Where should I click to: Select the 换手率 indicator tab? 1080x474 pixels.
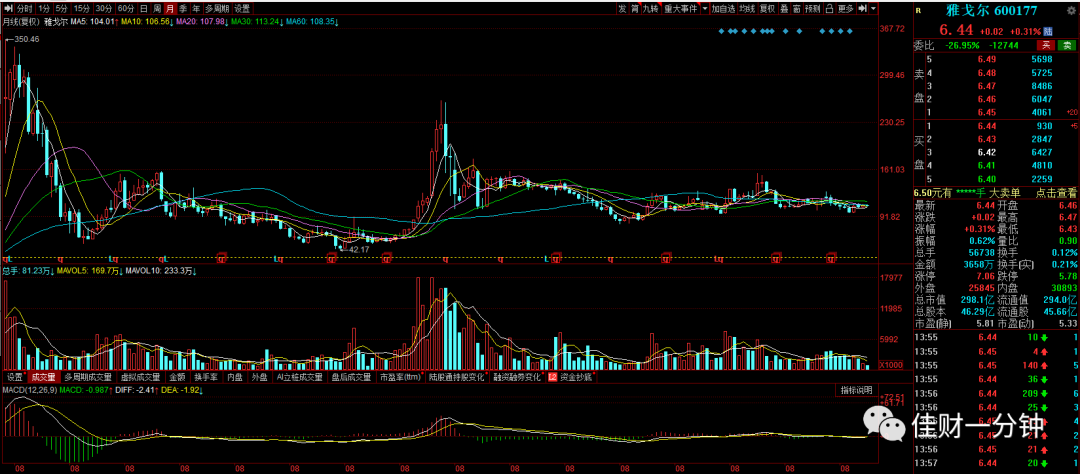(206, 378)
